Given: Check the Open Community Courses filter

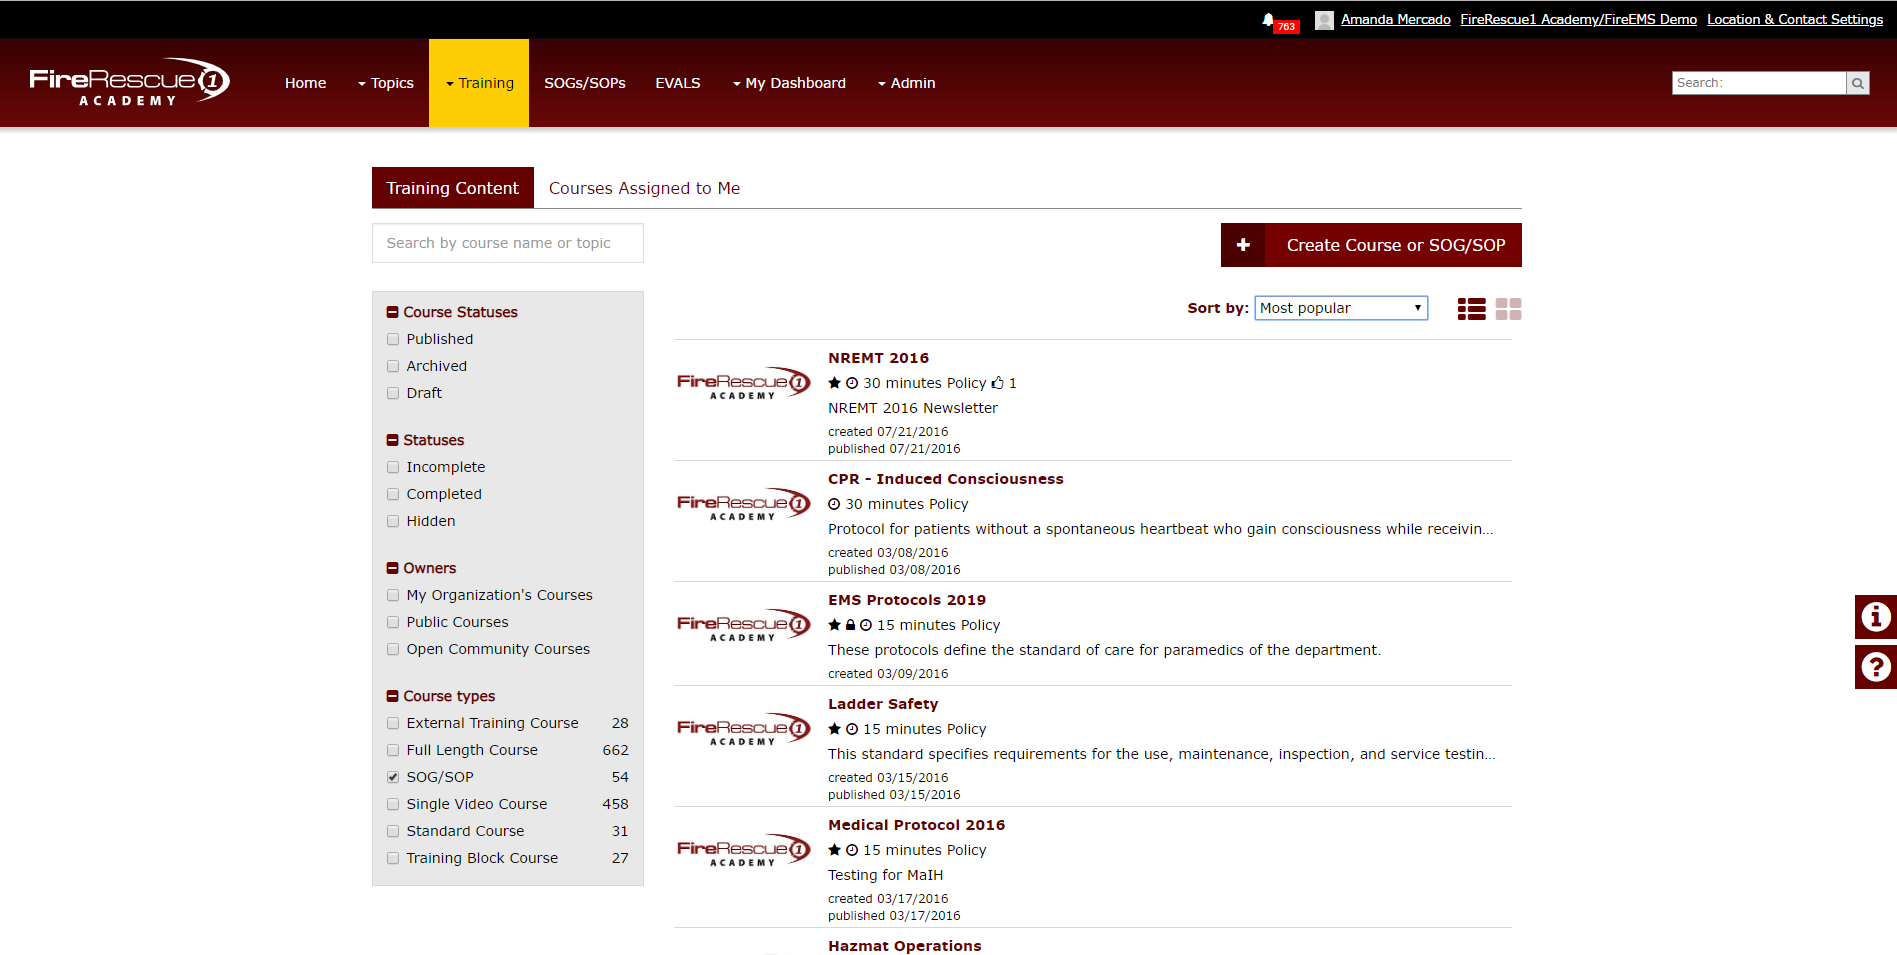Looking at the screenshot, I should tap(393, 650).
